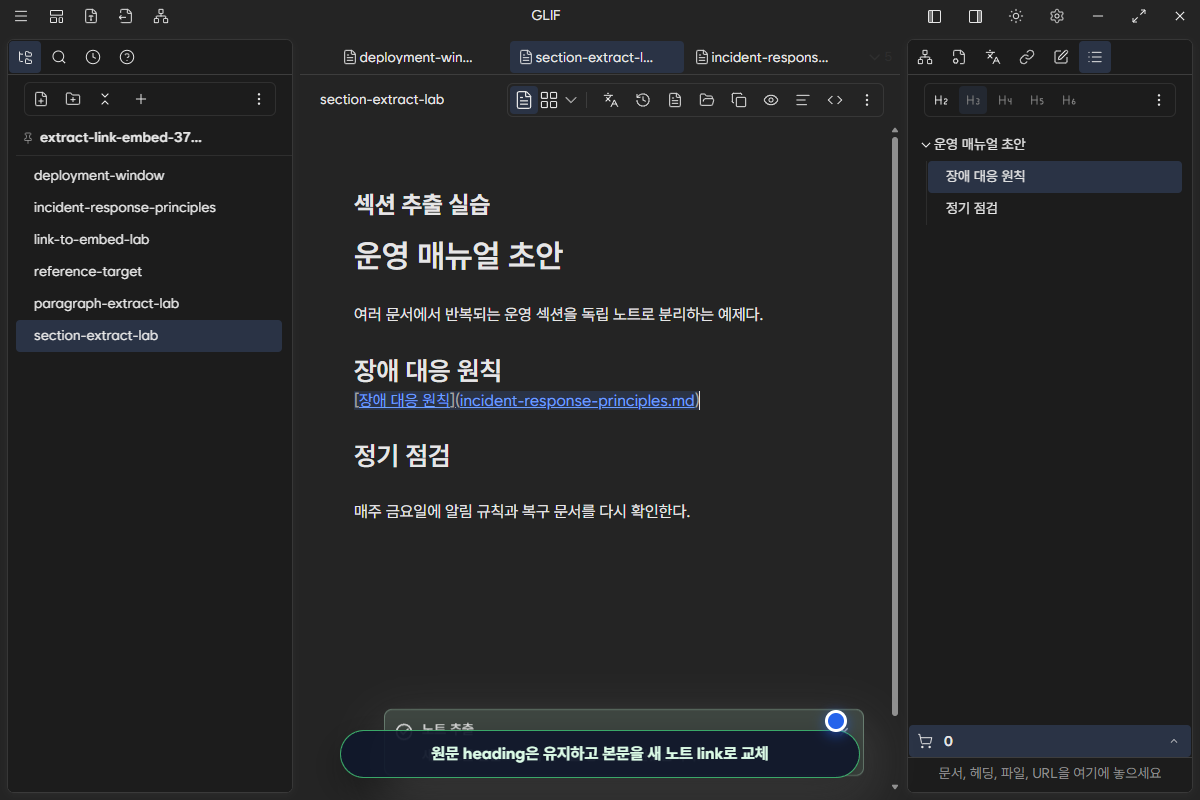Click the layout template icon in title bar
Viewport: 1200px width, 800px height.
[57, 16]
